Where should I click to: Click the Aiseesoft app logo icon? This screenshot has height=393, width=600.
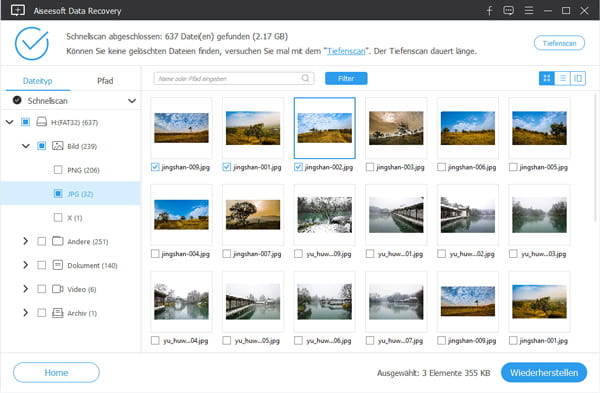[x=18, y=10]
